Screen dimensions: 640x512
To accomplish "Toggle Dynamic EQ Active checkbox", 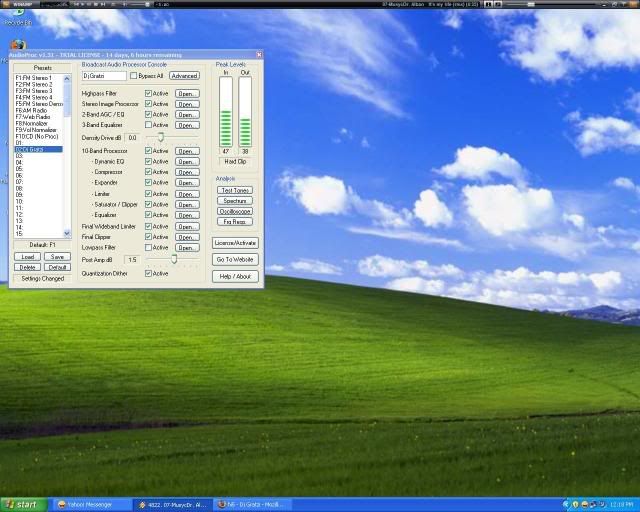I will pos(149,161).
